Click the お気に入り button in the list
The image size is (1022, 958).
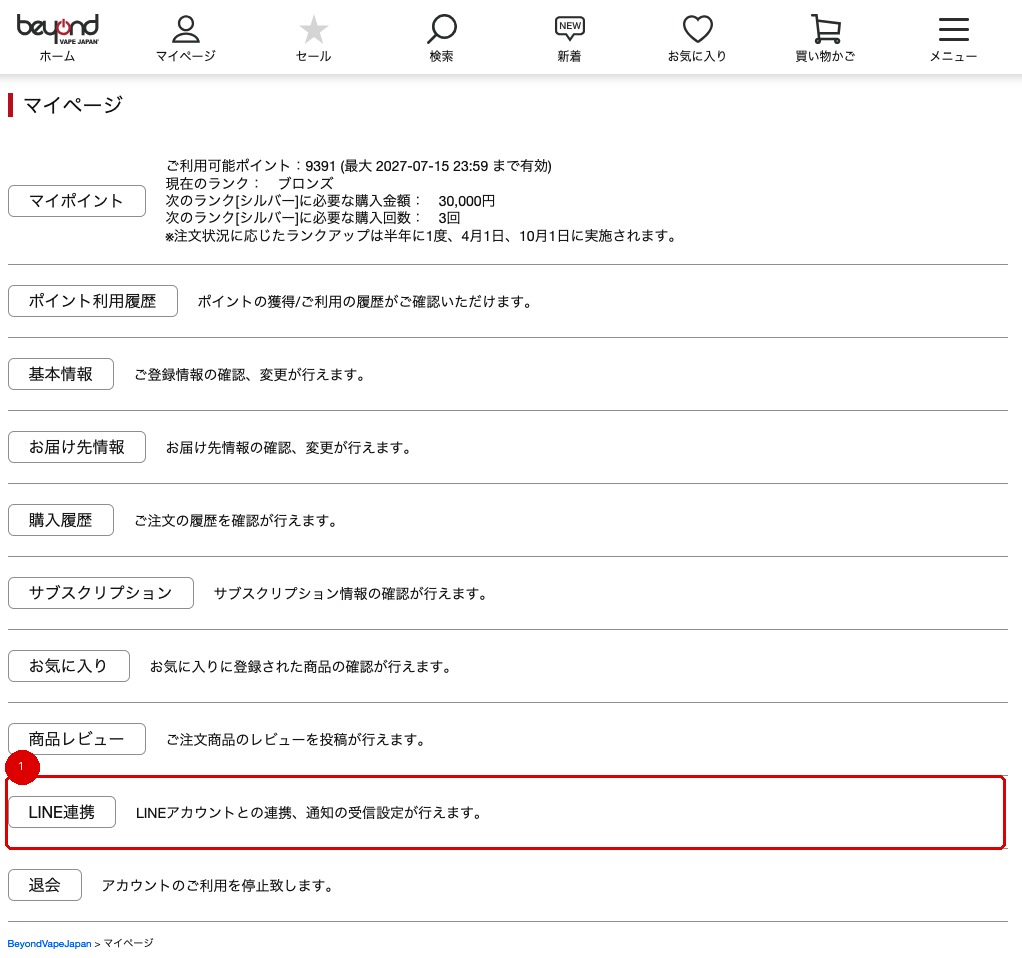69,666
